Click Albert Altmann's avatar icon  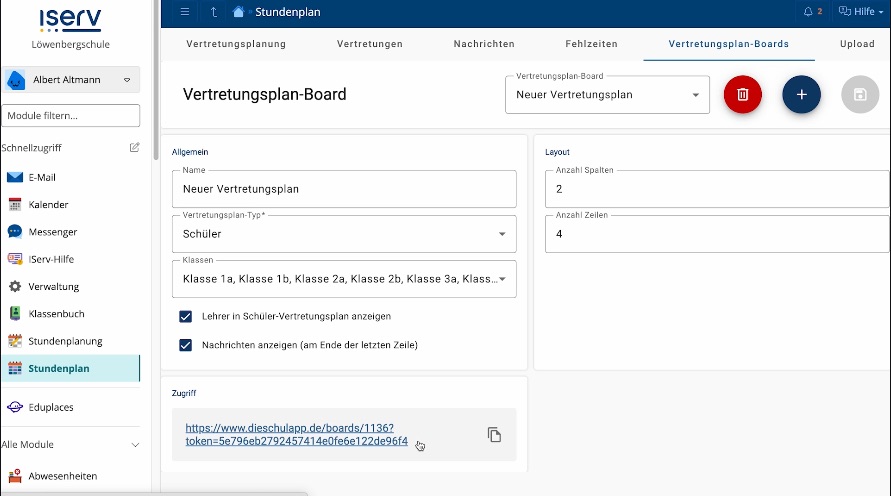16,80
